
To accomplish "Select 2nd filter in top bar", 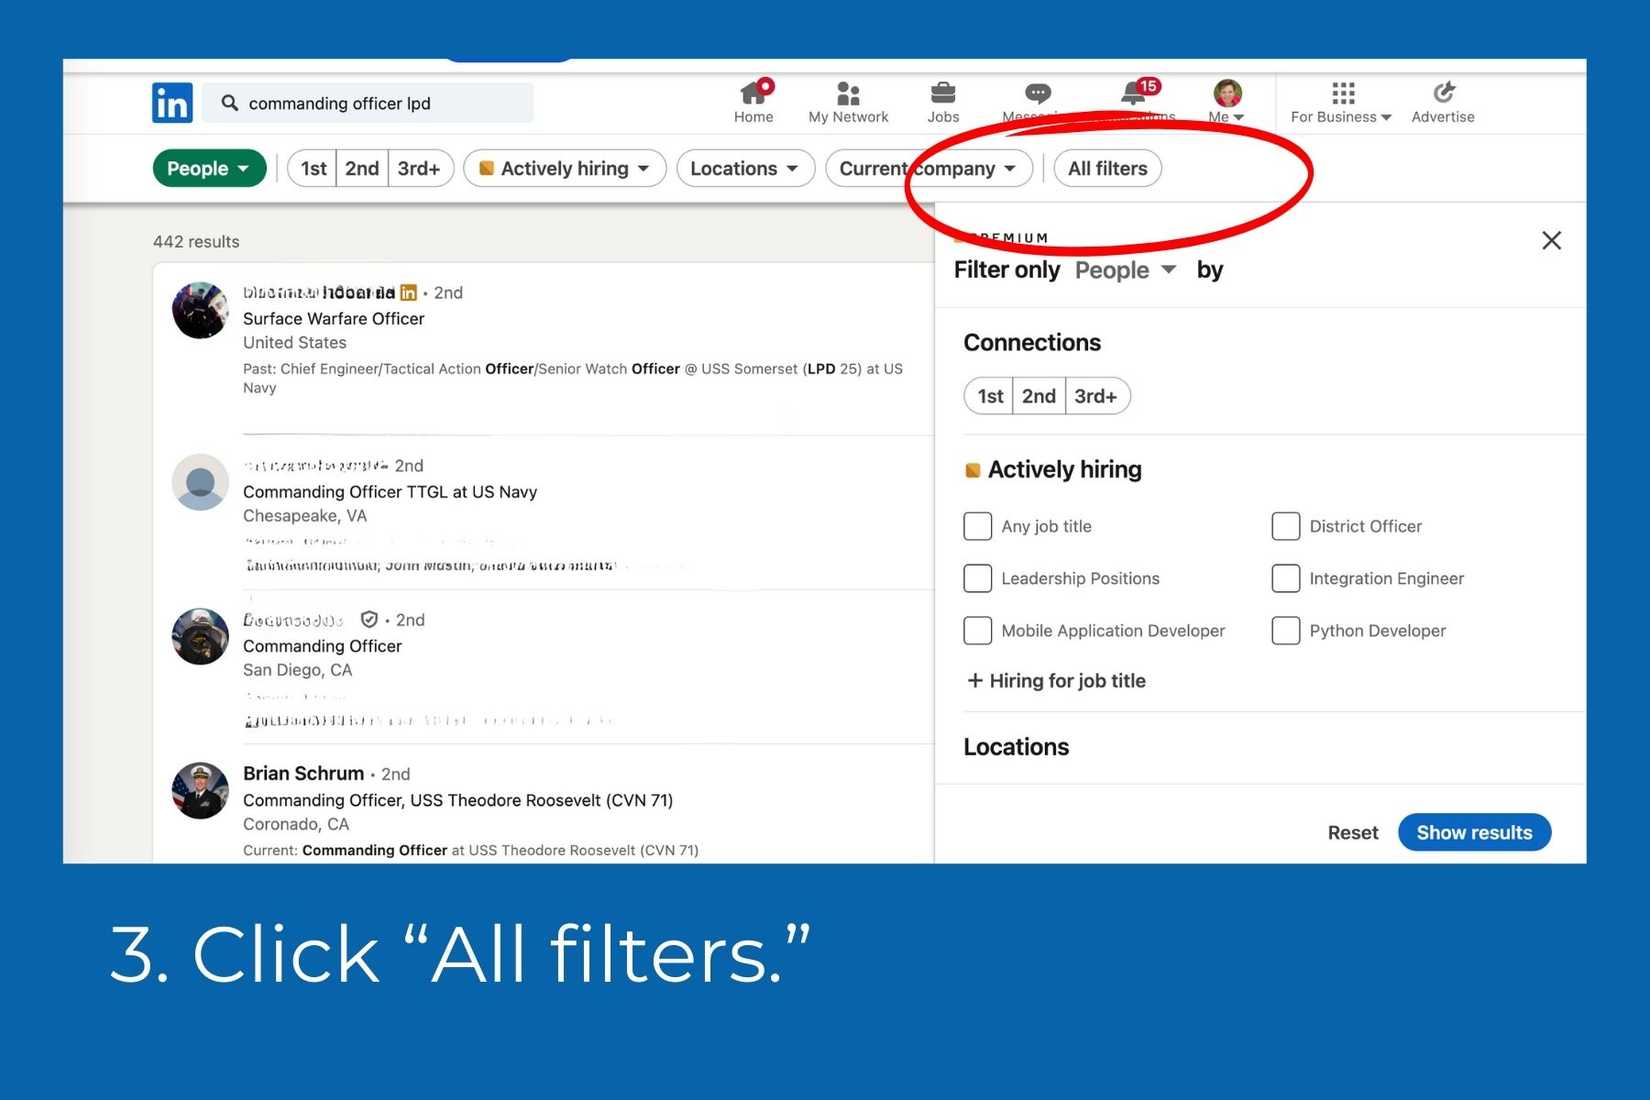I will pos(362,168).
